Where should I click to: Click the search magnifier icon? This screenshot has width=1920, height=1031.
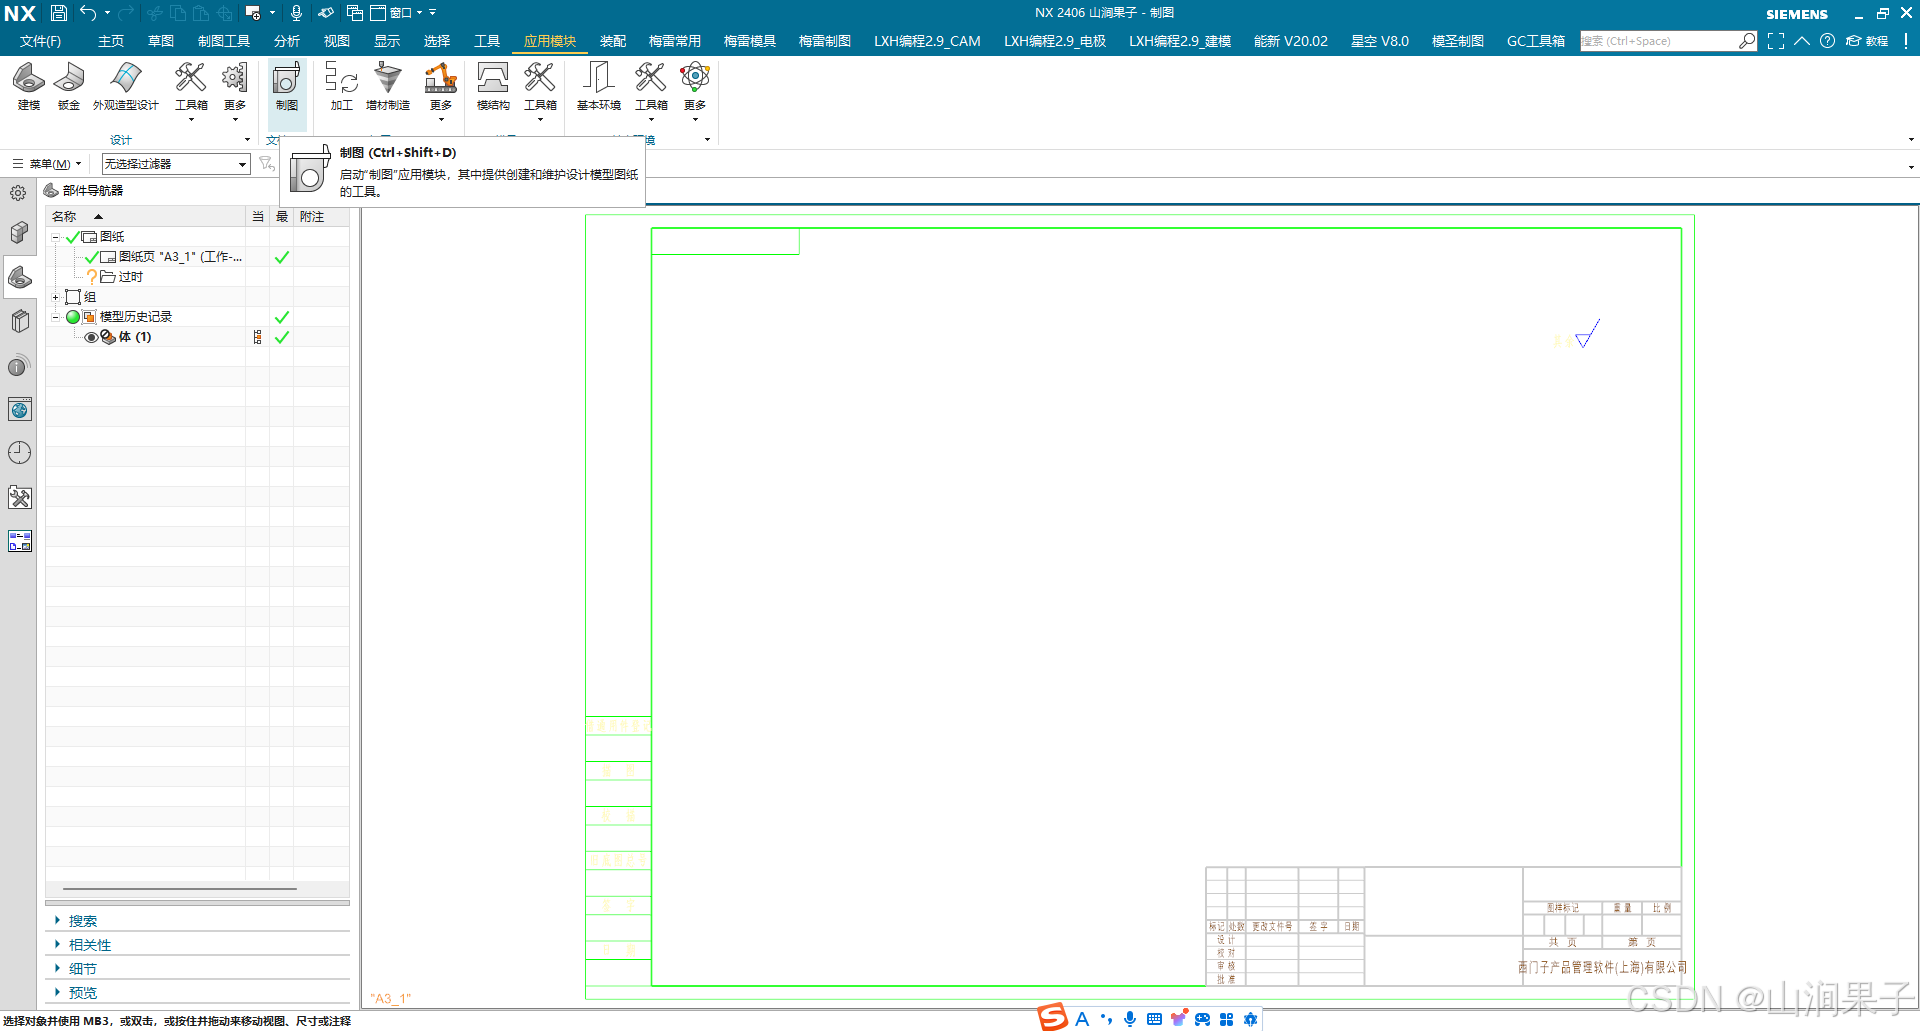1746,41
